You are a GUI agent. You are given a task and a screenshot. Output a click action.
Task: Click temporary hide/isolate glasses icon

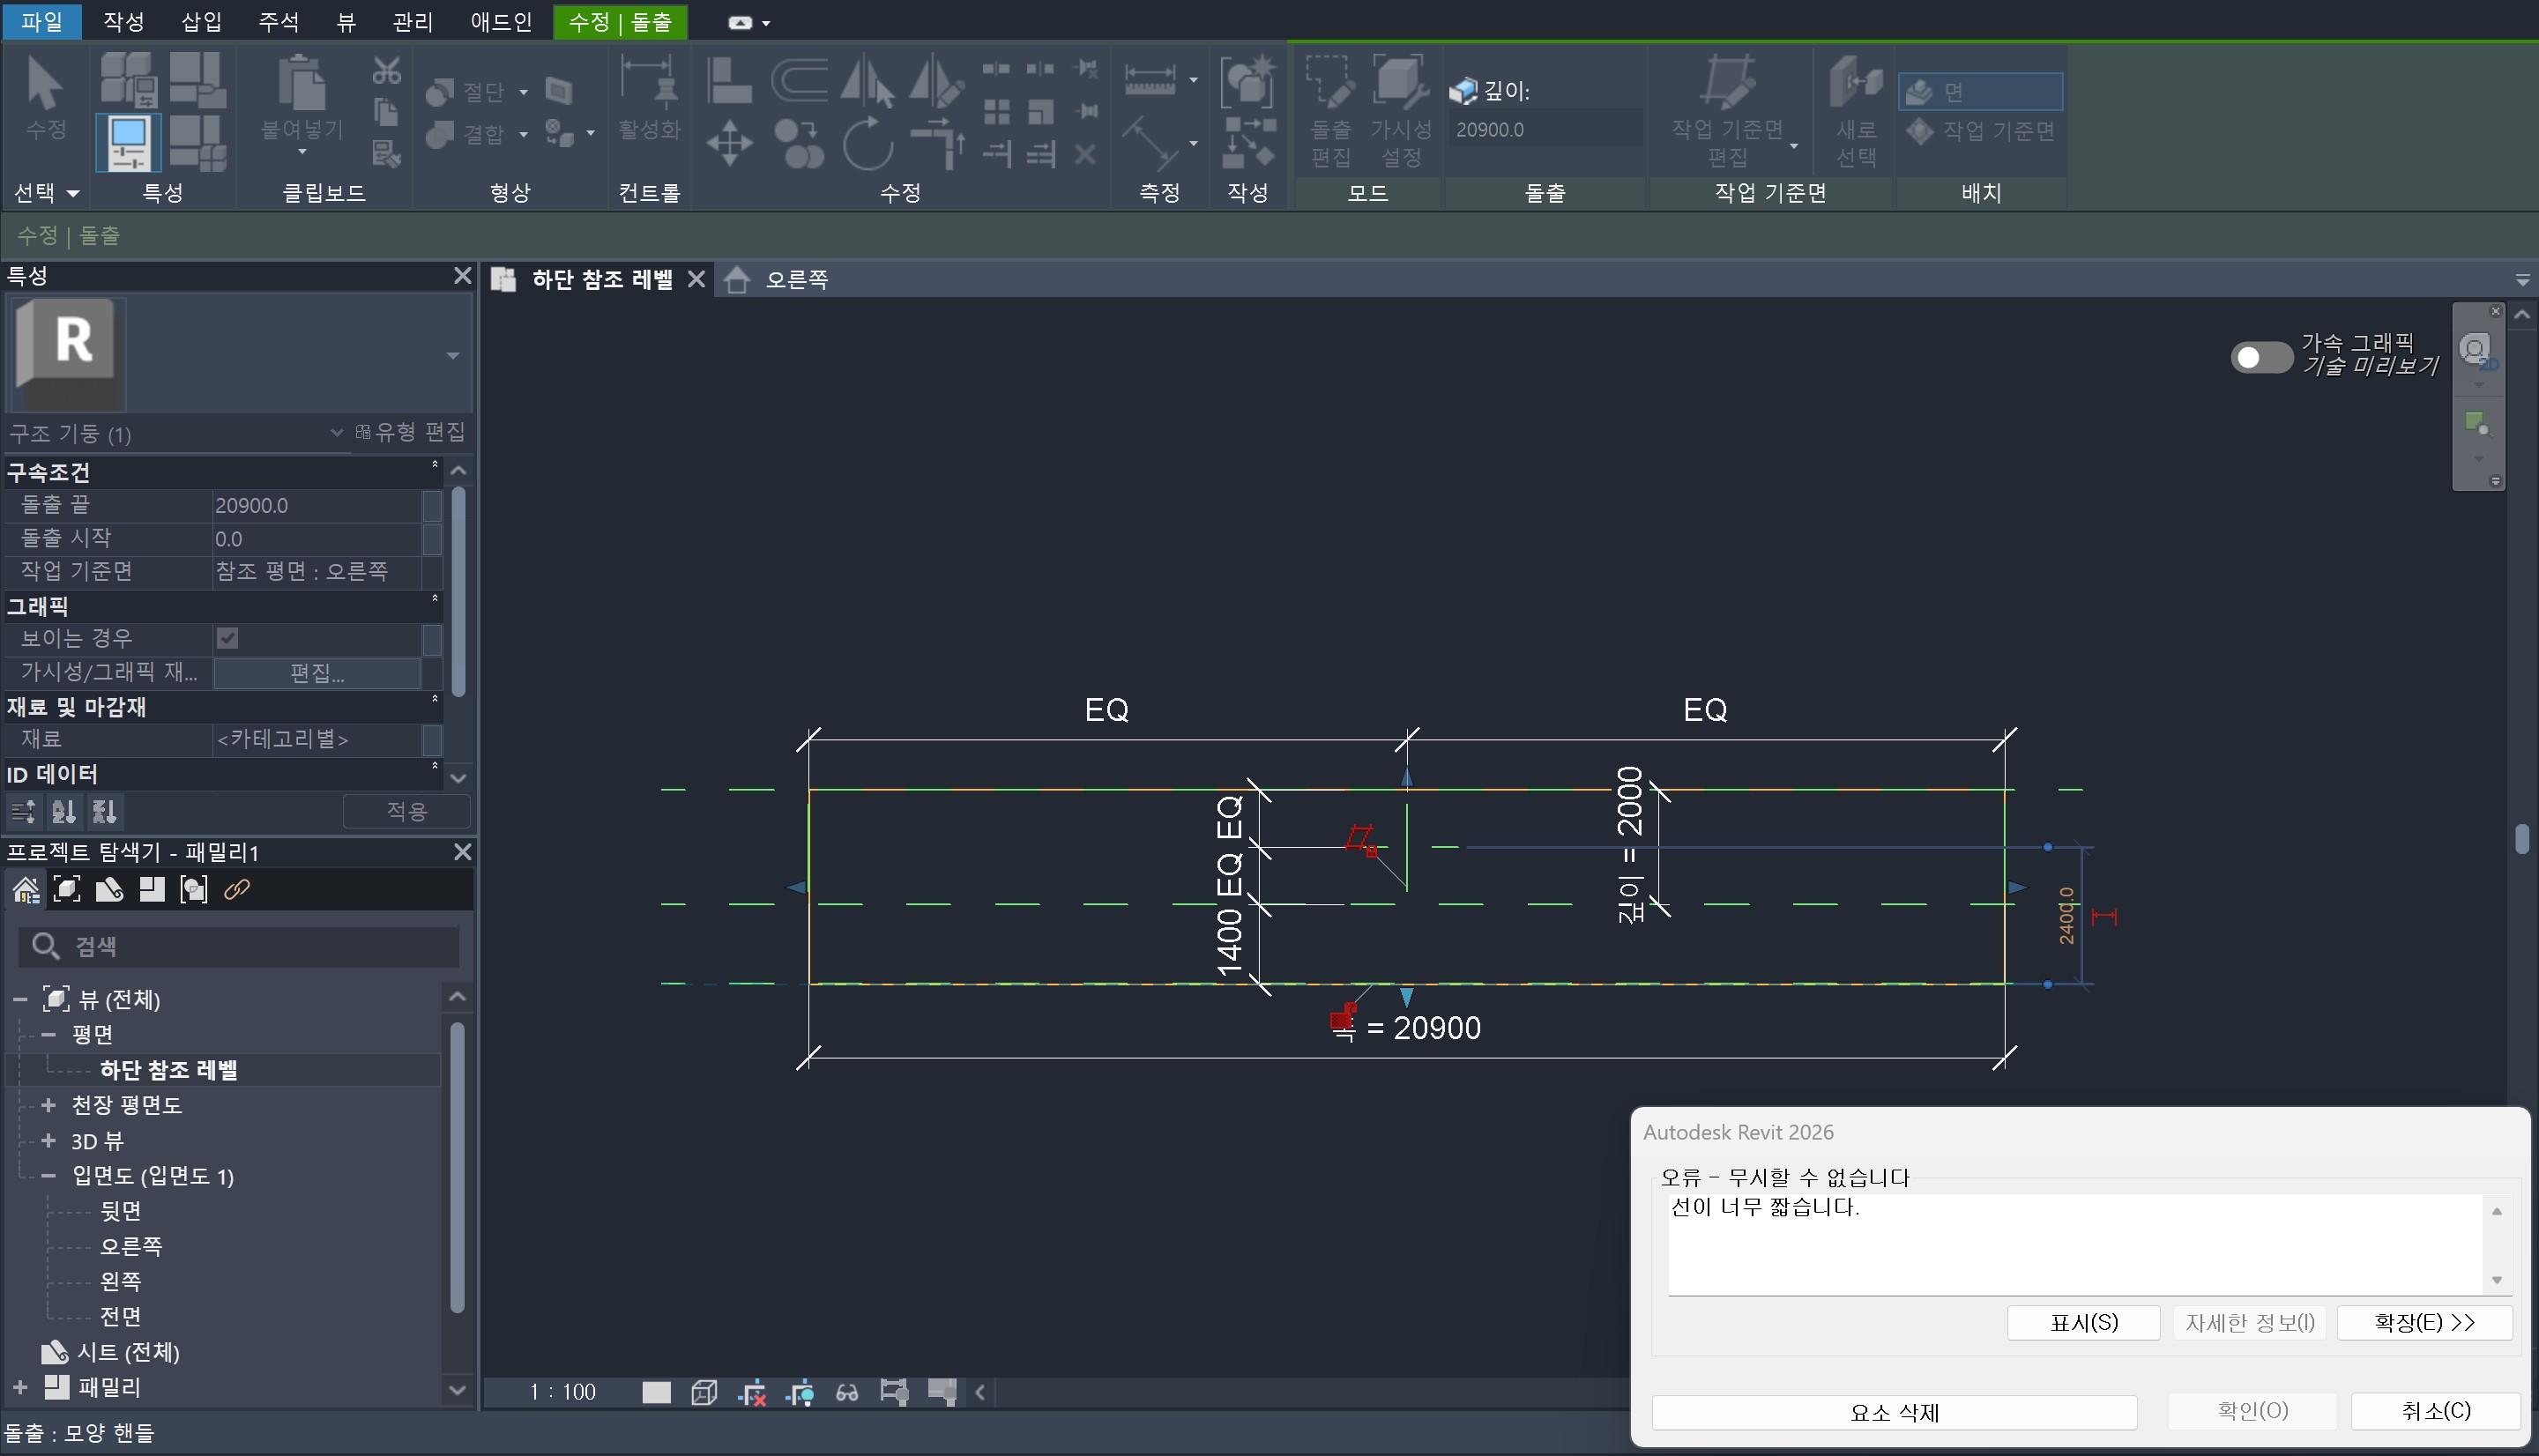coord(847,1392)
